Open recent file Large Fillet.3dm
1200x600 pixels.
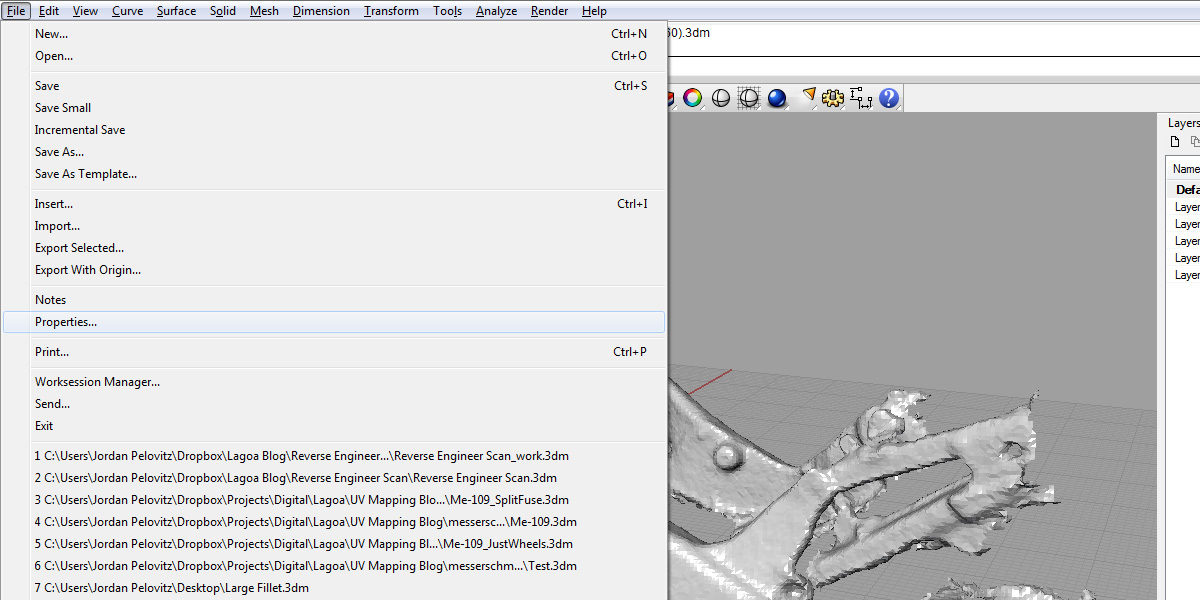pos(172,588)
